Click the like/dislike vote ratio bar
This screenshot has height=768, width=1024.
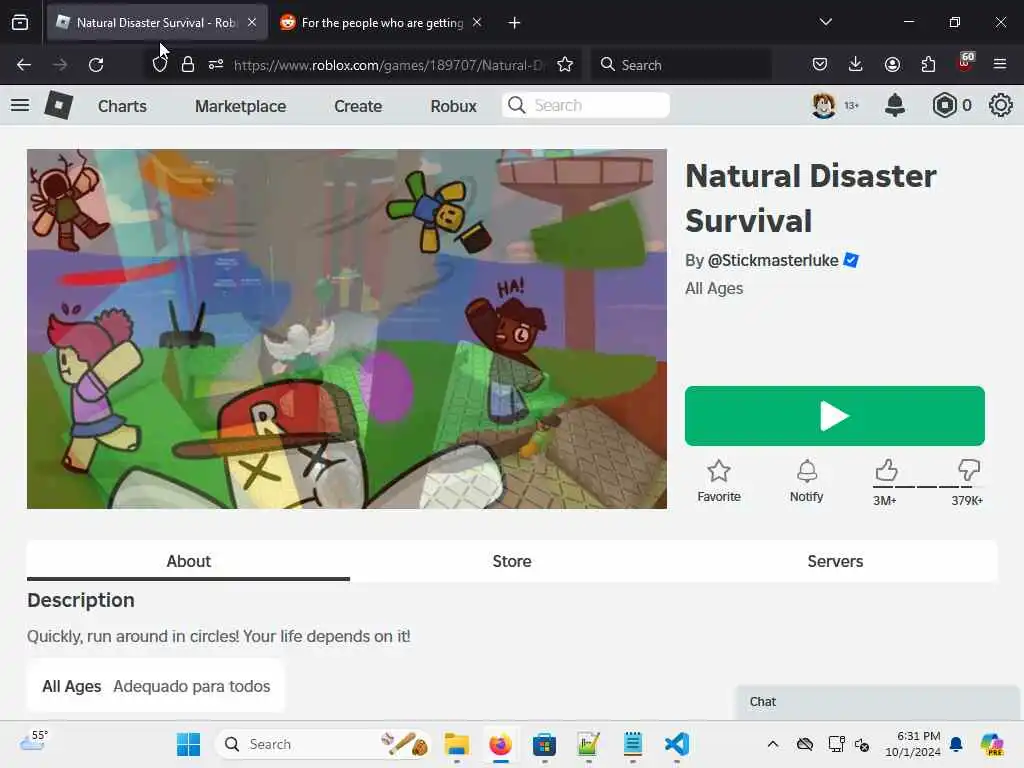928,487
